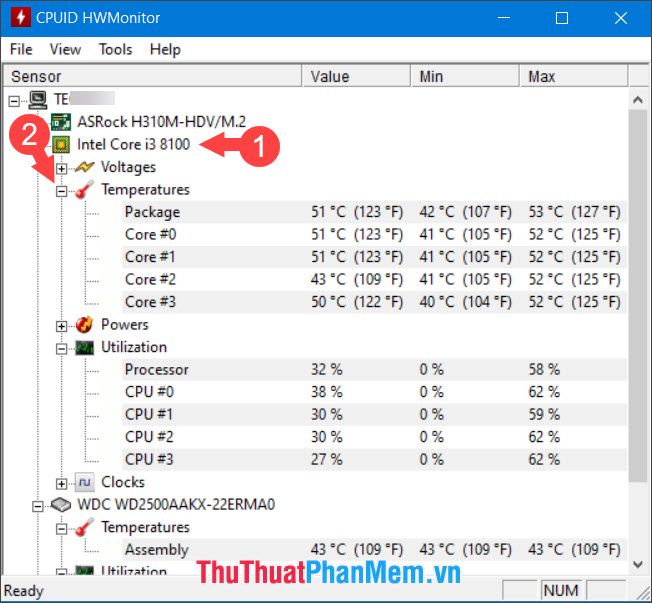Click the Sensor column header
The height and width of the screenshot is (603, 652).
pos(152,76)
